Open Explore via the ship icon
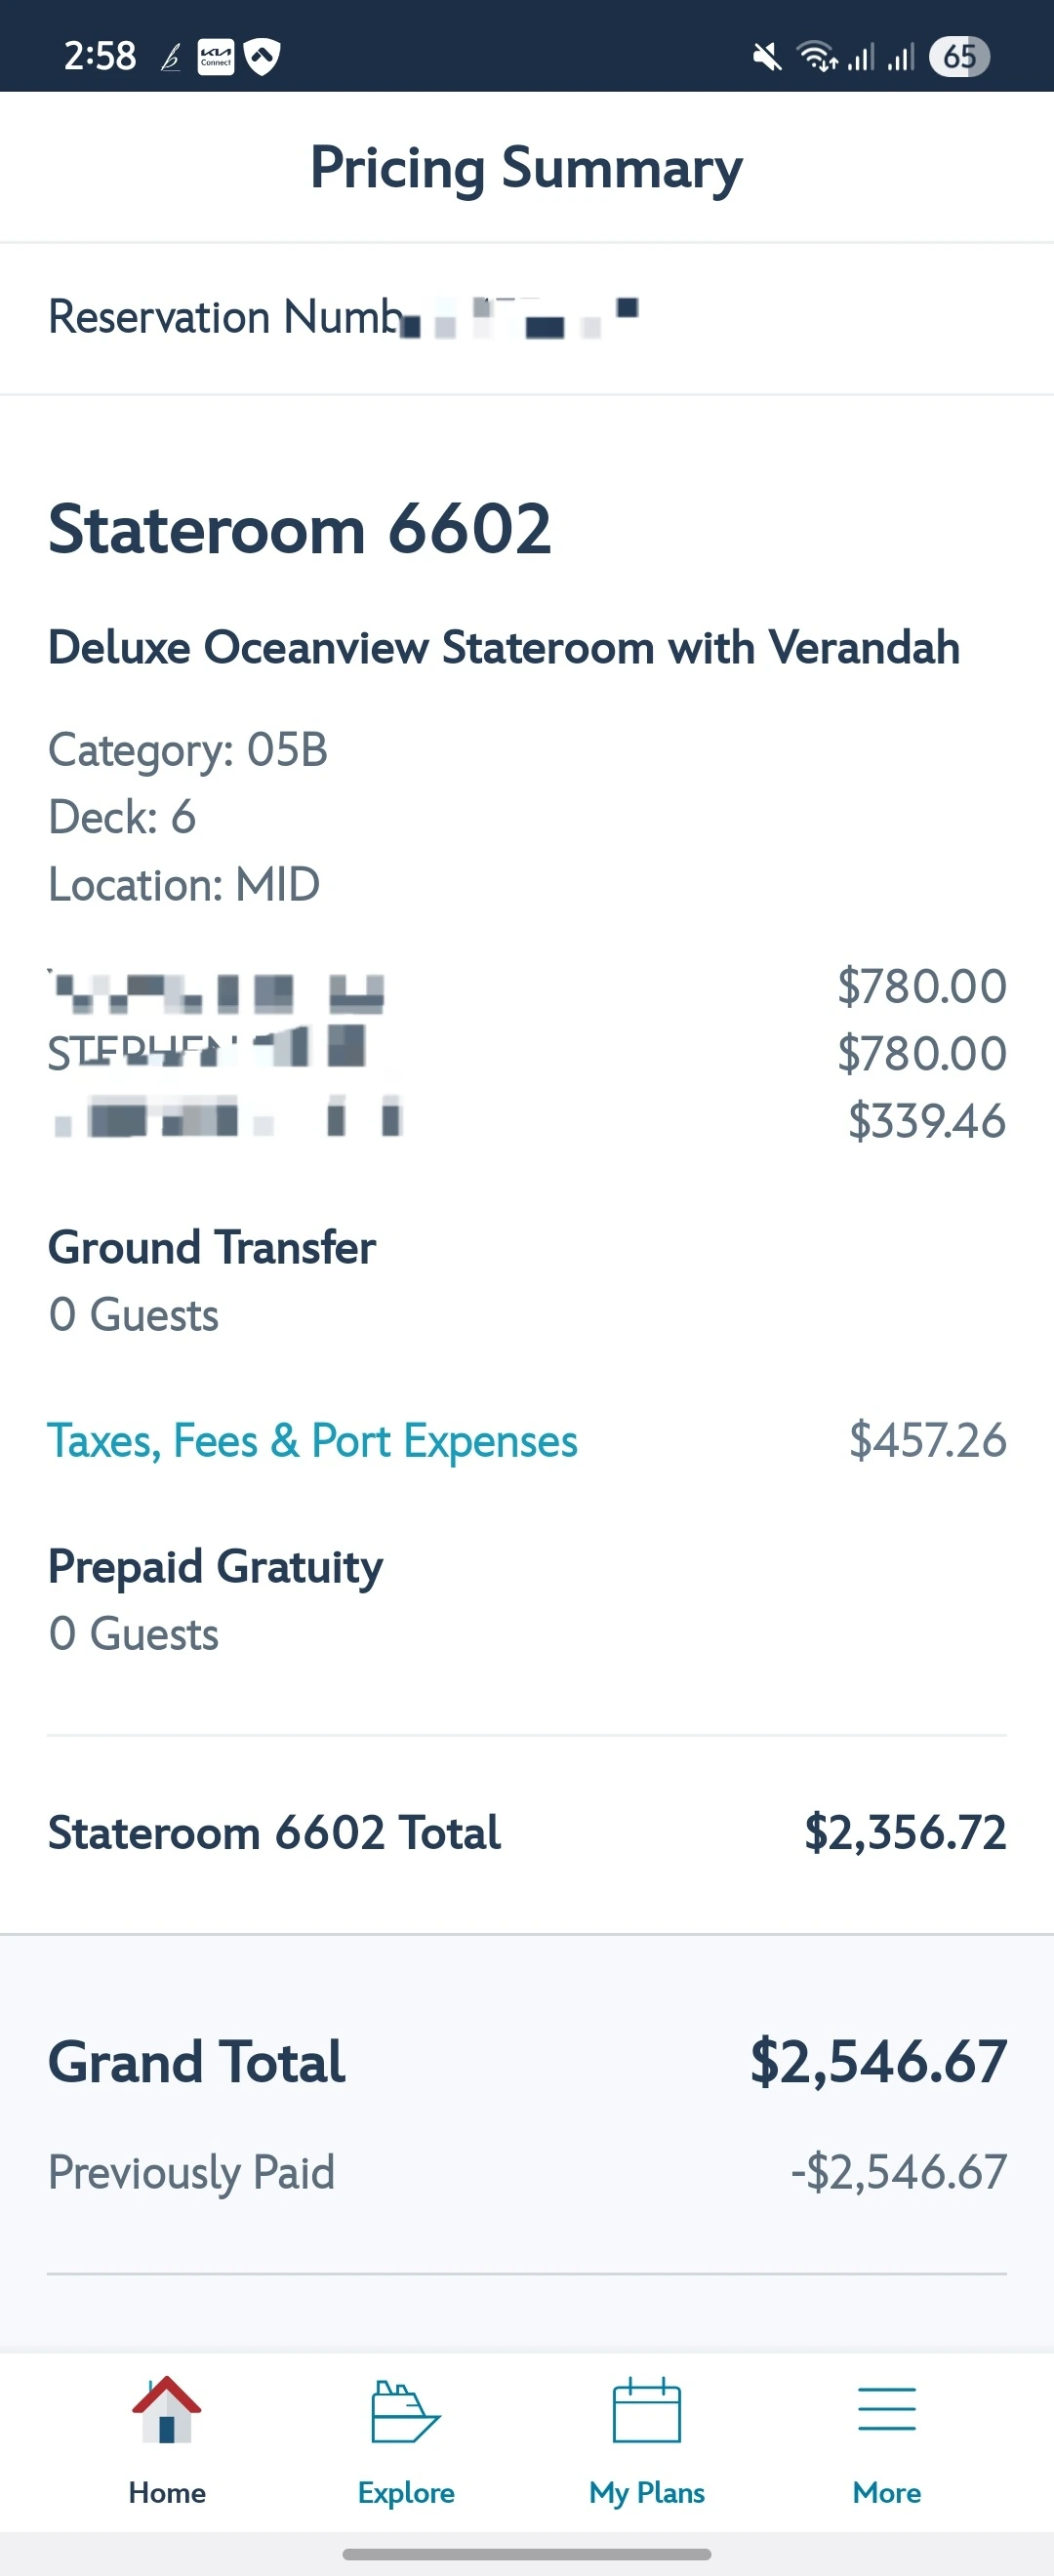Viewport: 1054px width, 2576px height. tap(405, 2411)
